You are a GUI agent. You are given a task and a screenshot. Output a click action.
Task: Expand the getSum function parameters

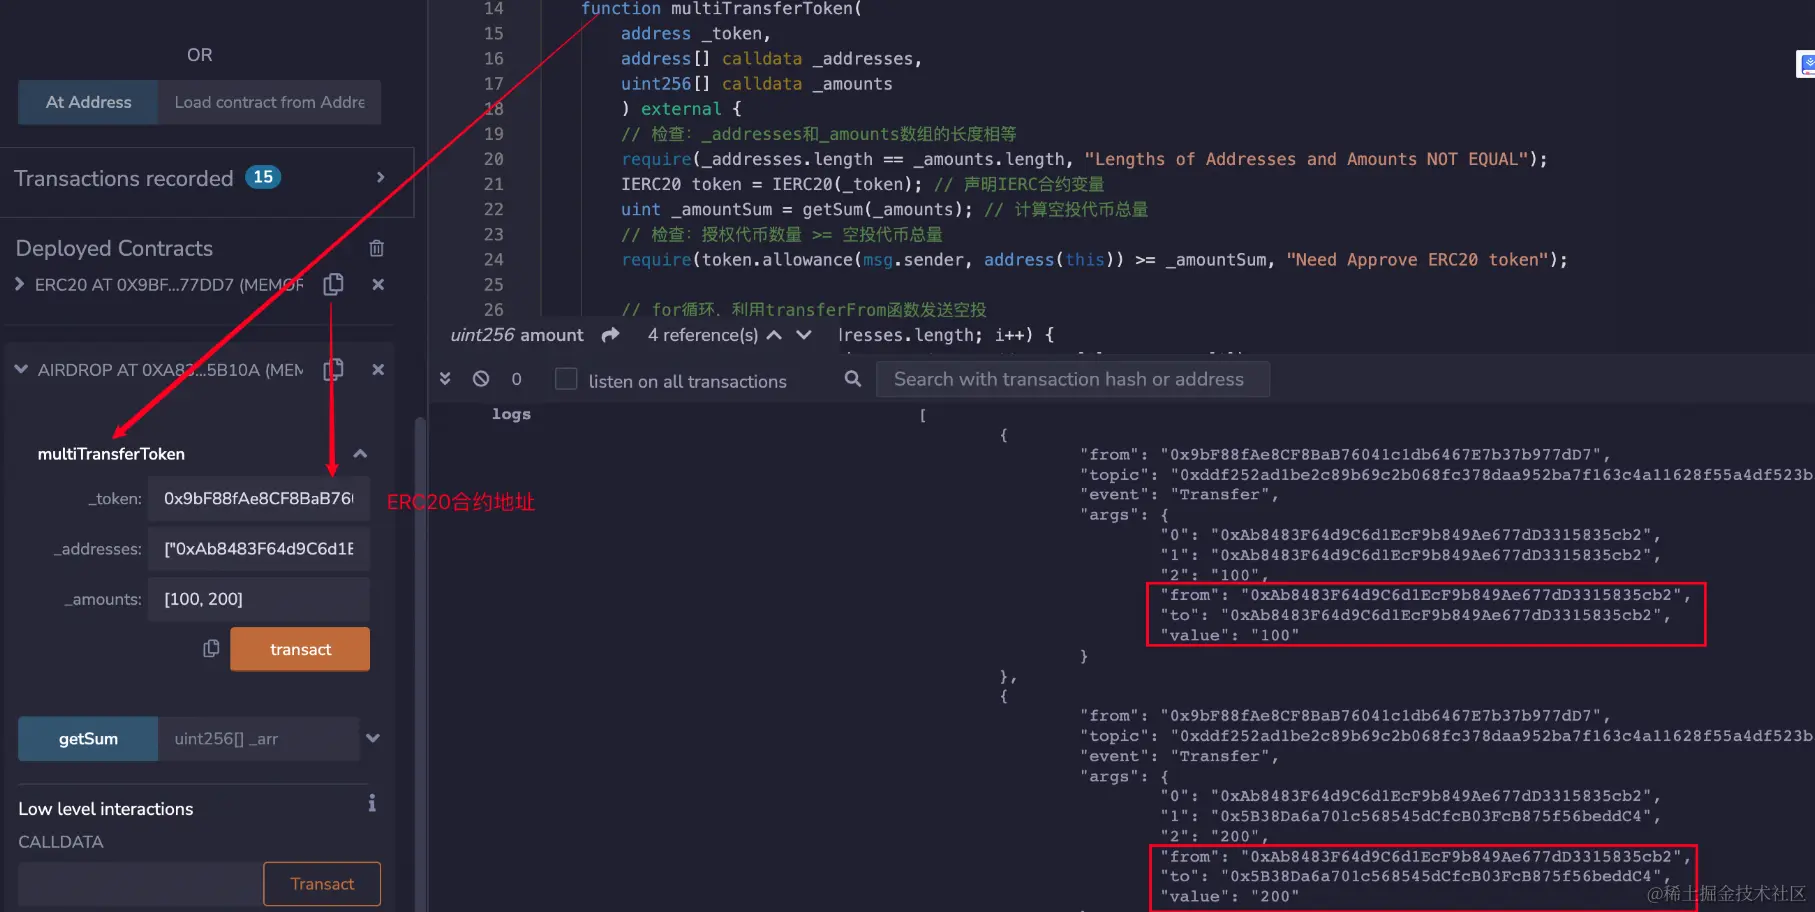(373, 739)
